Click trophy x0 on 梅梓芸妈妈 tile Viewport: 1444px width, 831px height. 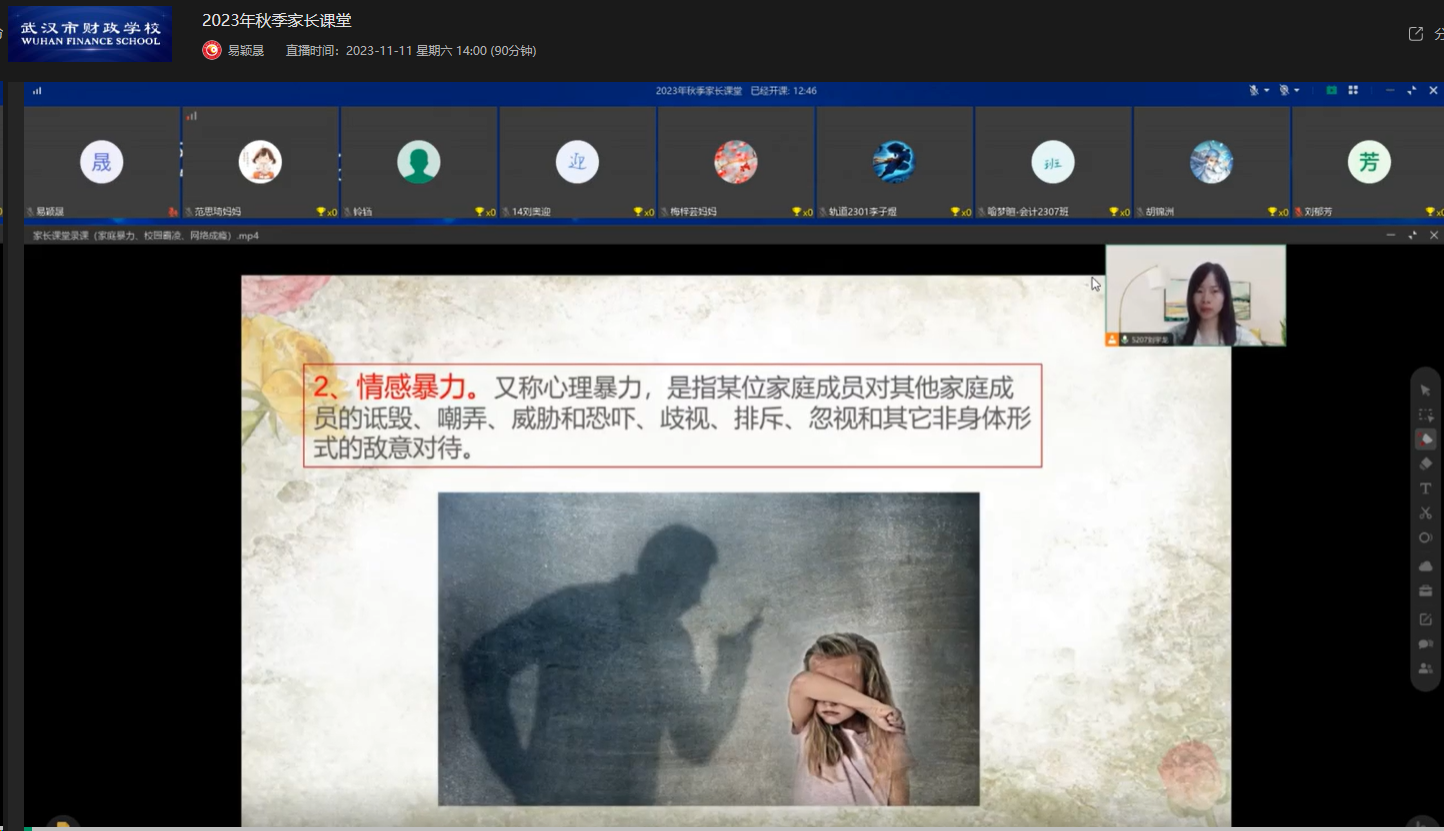click(x=803, y=212)
